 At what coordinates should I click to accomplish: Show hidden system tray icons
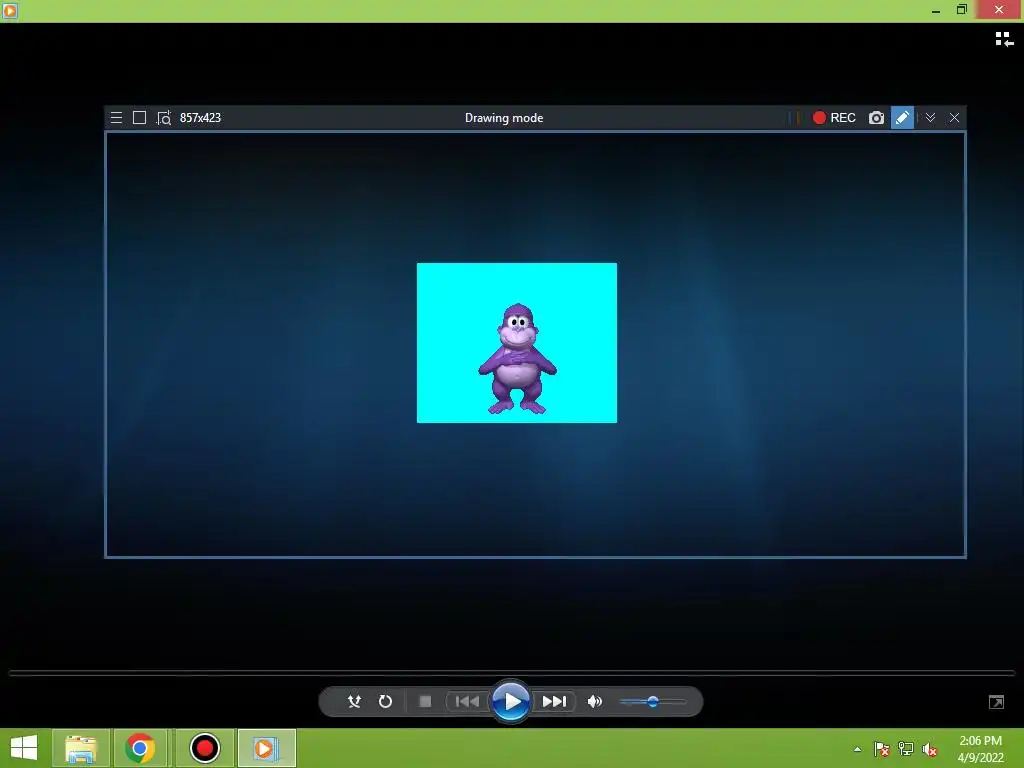point(857,749)
